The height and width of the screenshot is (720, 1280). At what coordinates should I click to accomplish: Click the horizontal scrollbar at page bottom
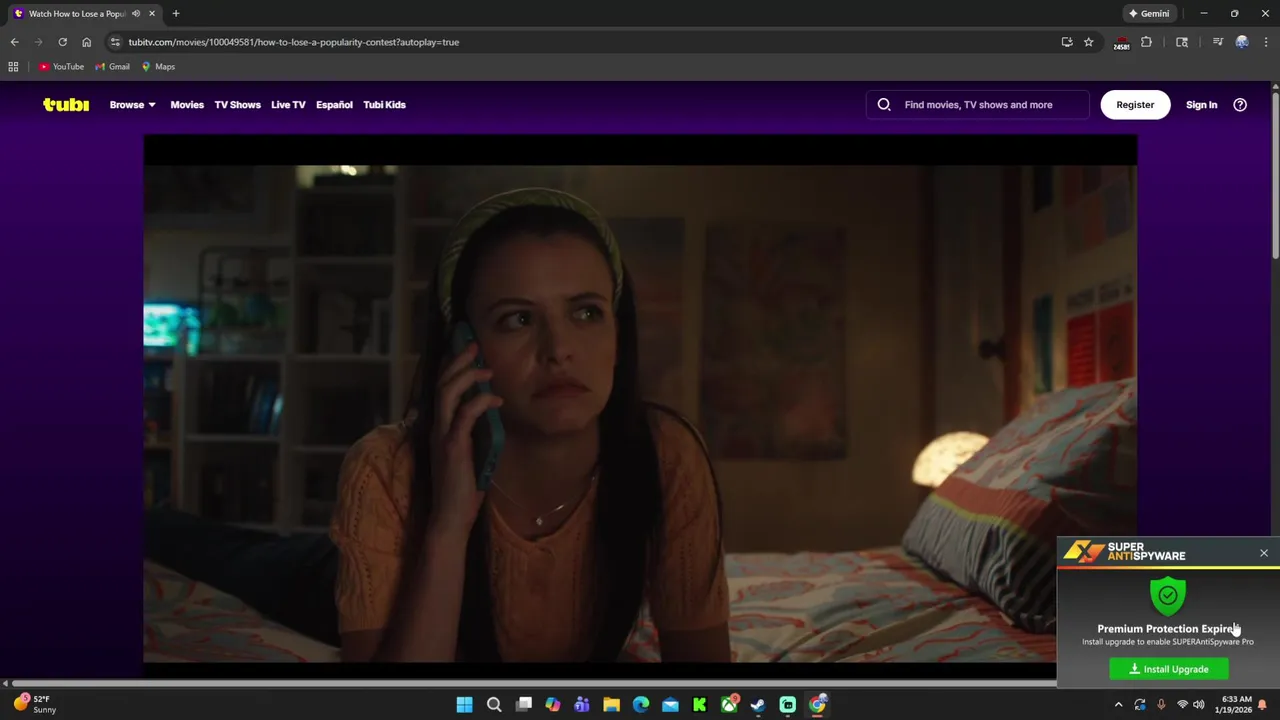534,684
